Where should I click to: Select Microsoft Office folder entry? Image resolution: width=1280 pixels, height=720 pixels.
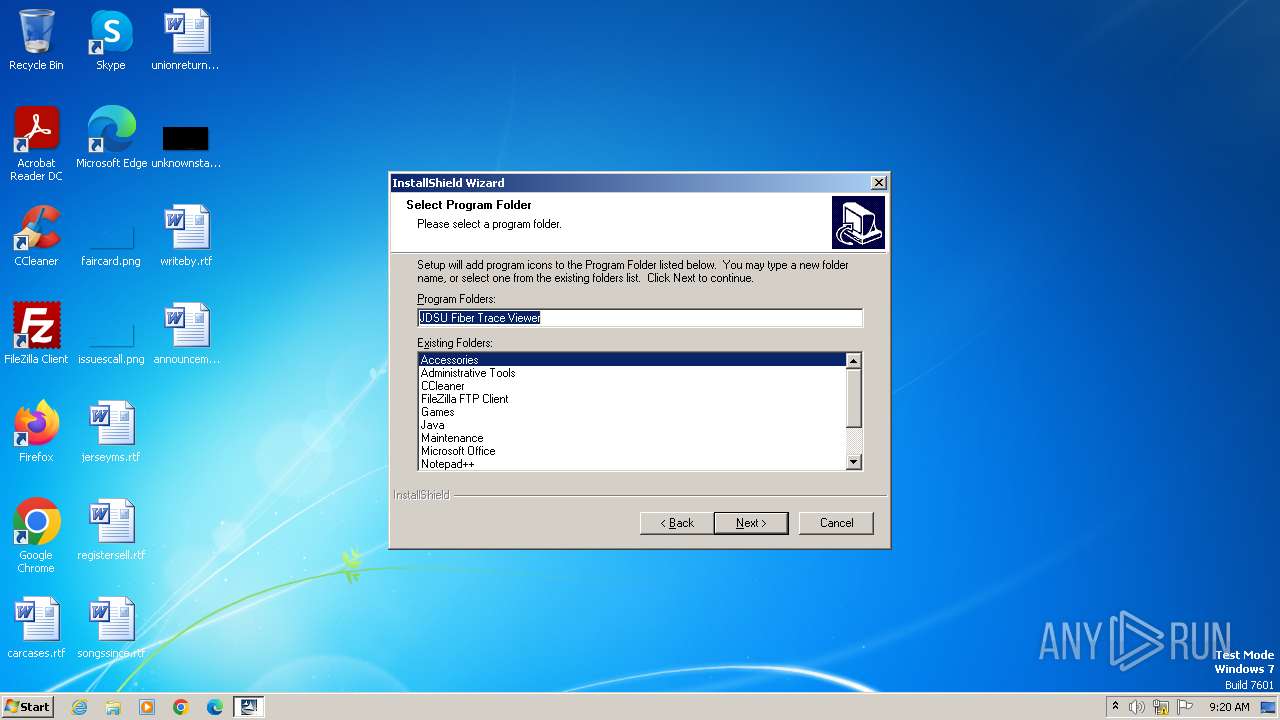click(x=632, y=451)
